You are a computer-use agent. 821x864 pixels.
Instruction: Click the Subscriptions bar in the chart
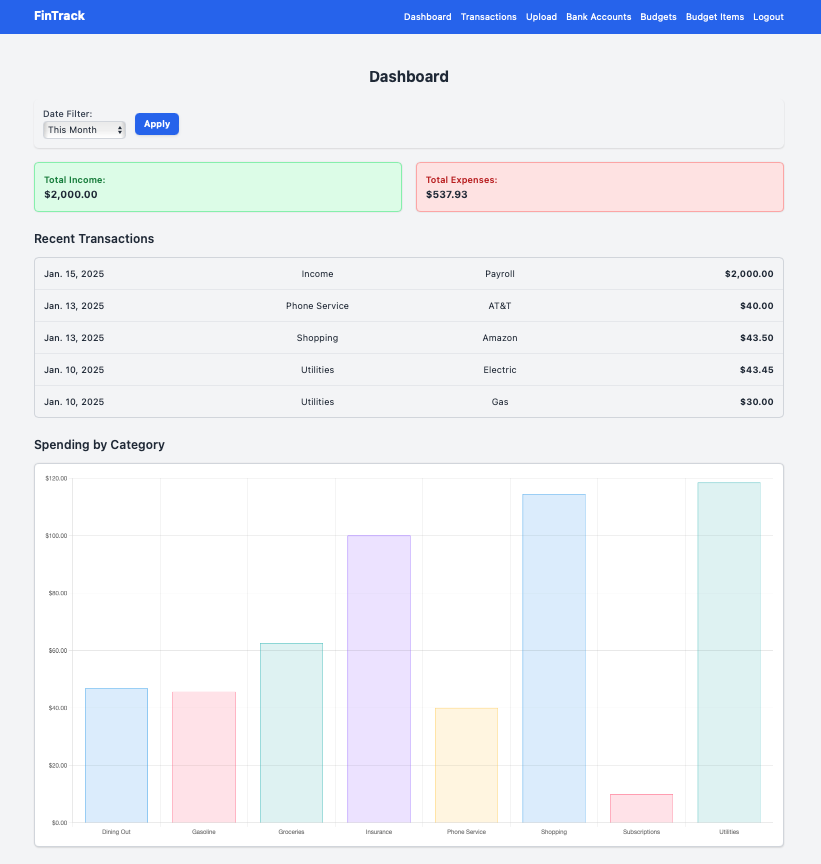pyautogui.click(x=641, y=808)
